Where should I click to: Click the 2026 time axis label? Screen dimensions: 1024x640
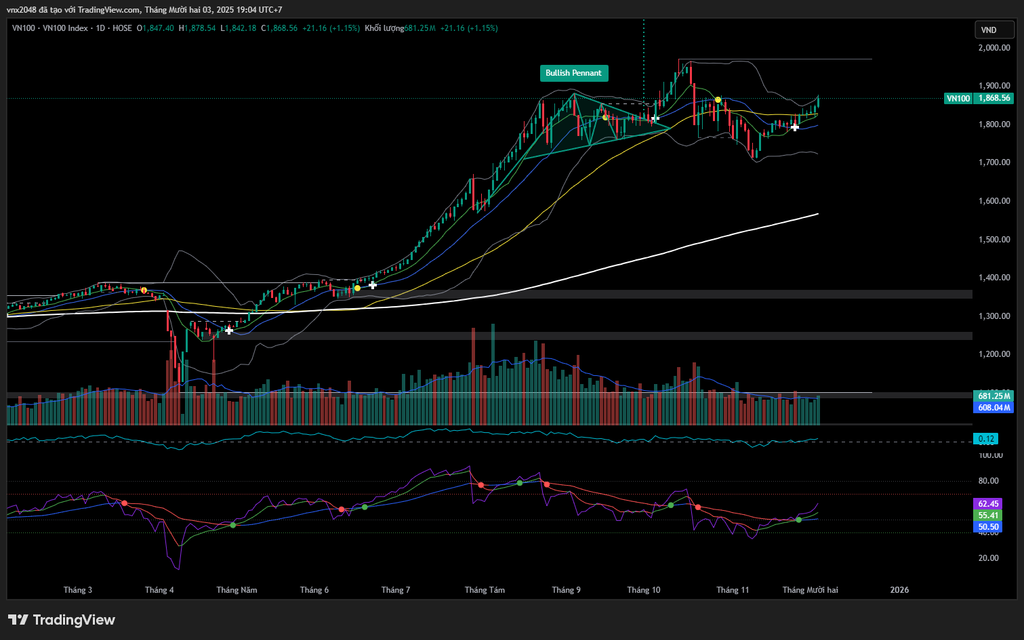point(899,590)
